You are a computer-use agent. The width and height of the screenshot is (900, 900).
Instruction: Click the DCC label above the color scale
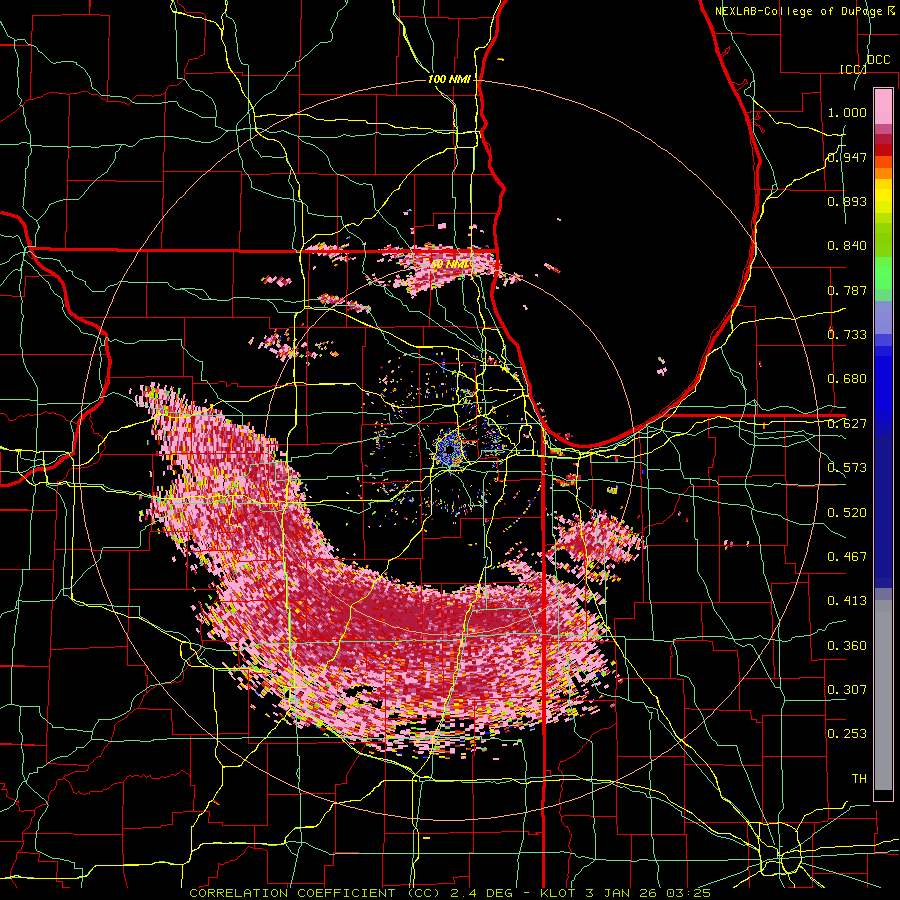pyautogui.click(x=878, y=60)
